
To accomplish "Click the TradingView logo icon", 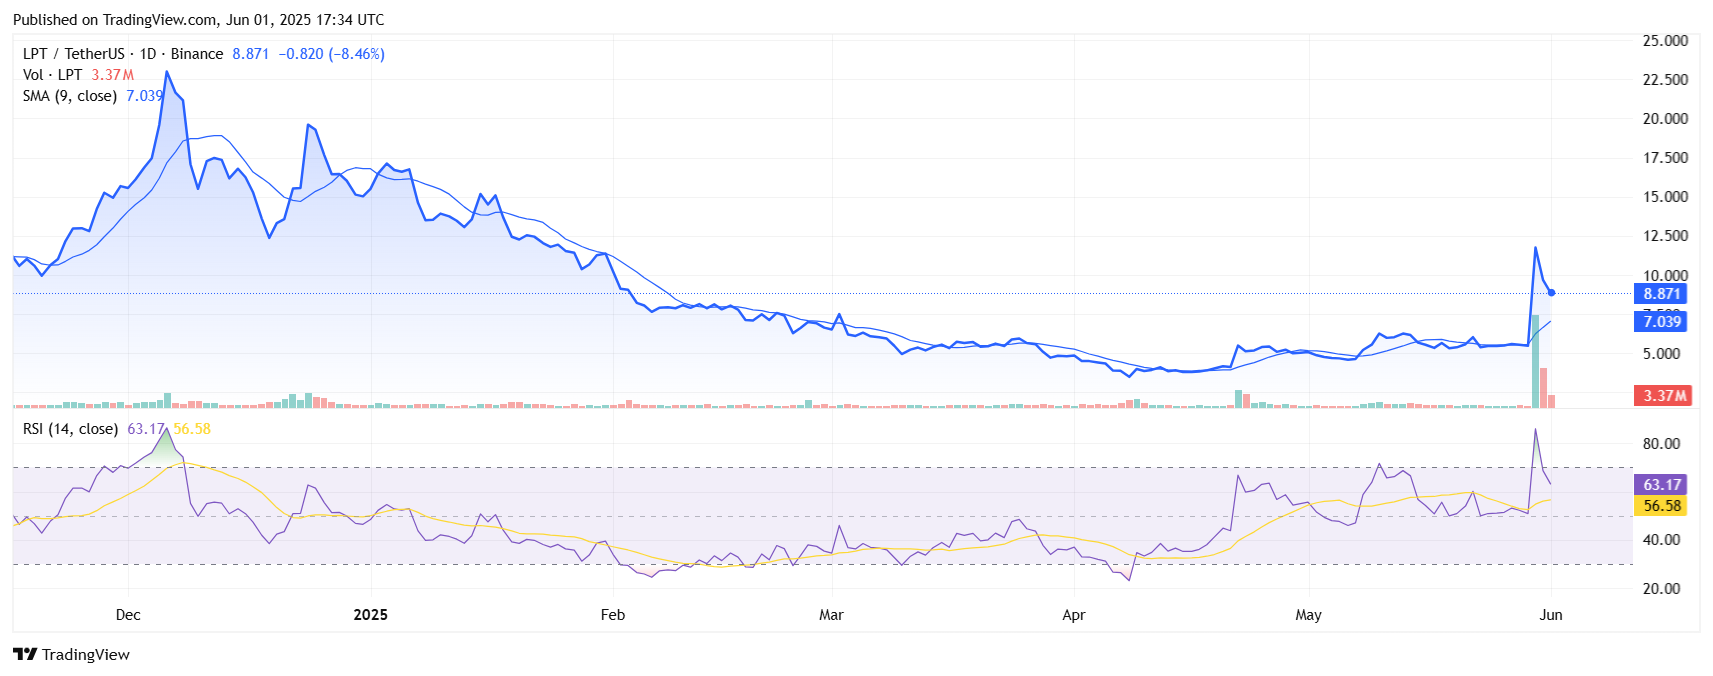I will 25,654.
